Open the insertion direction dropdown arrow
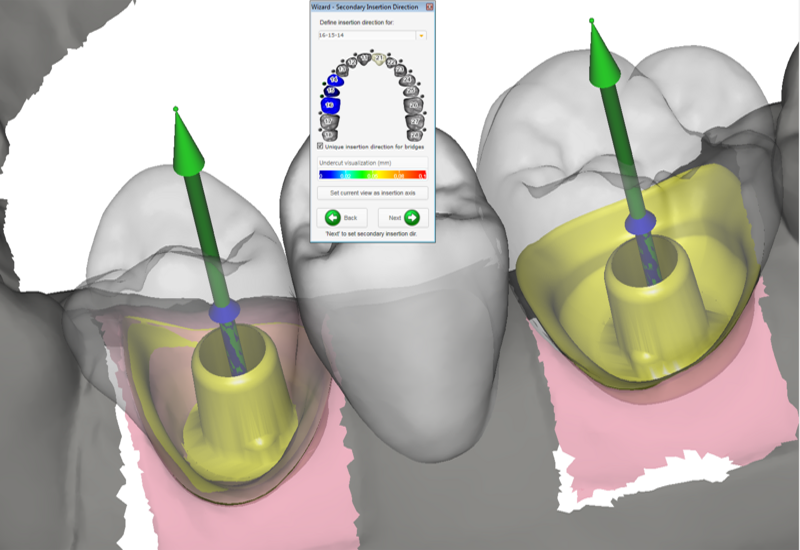The image size is (800, 550). 422,35
